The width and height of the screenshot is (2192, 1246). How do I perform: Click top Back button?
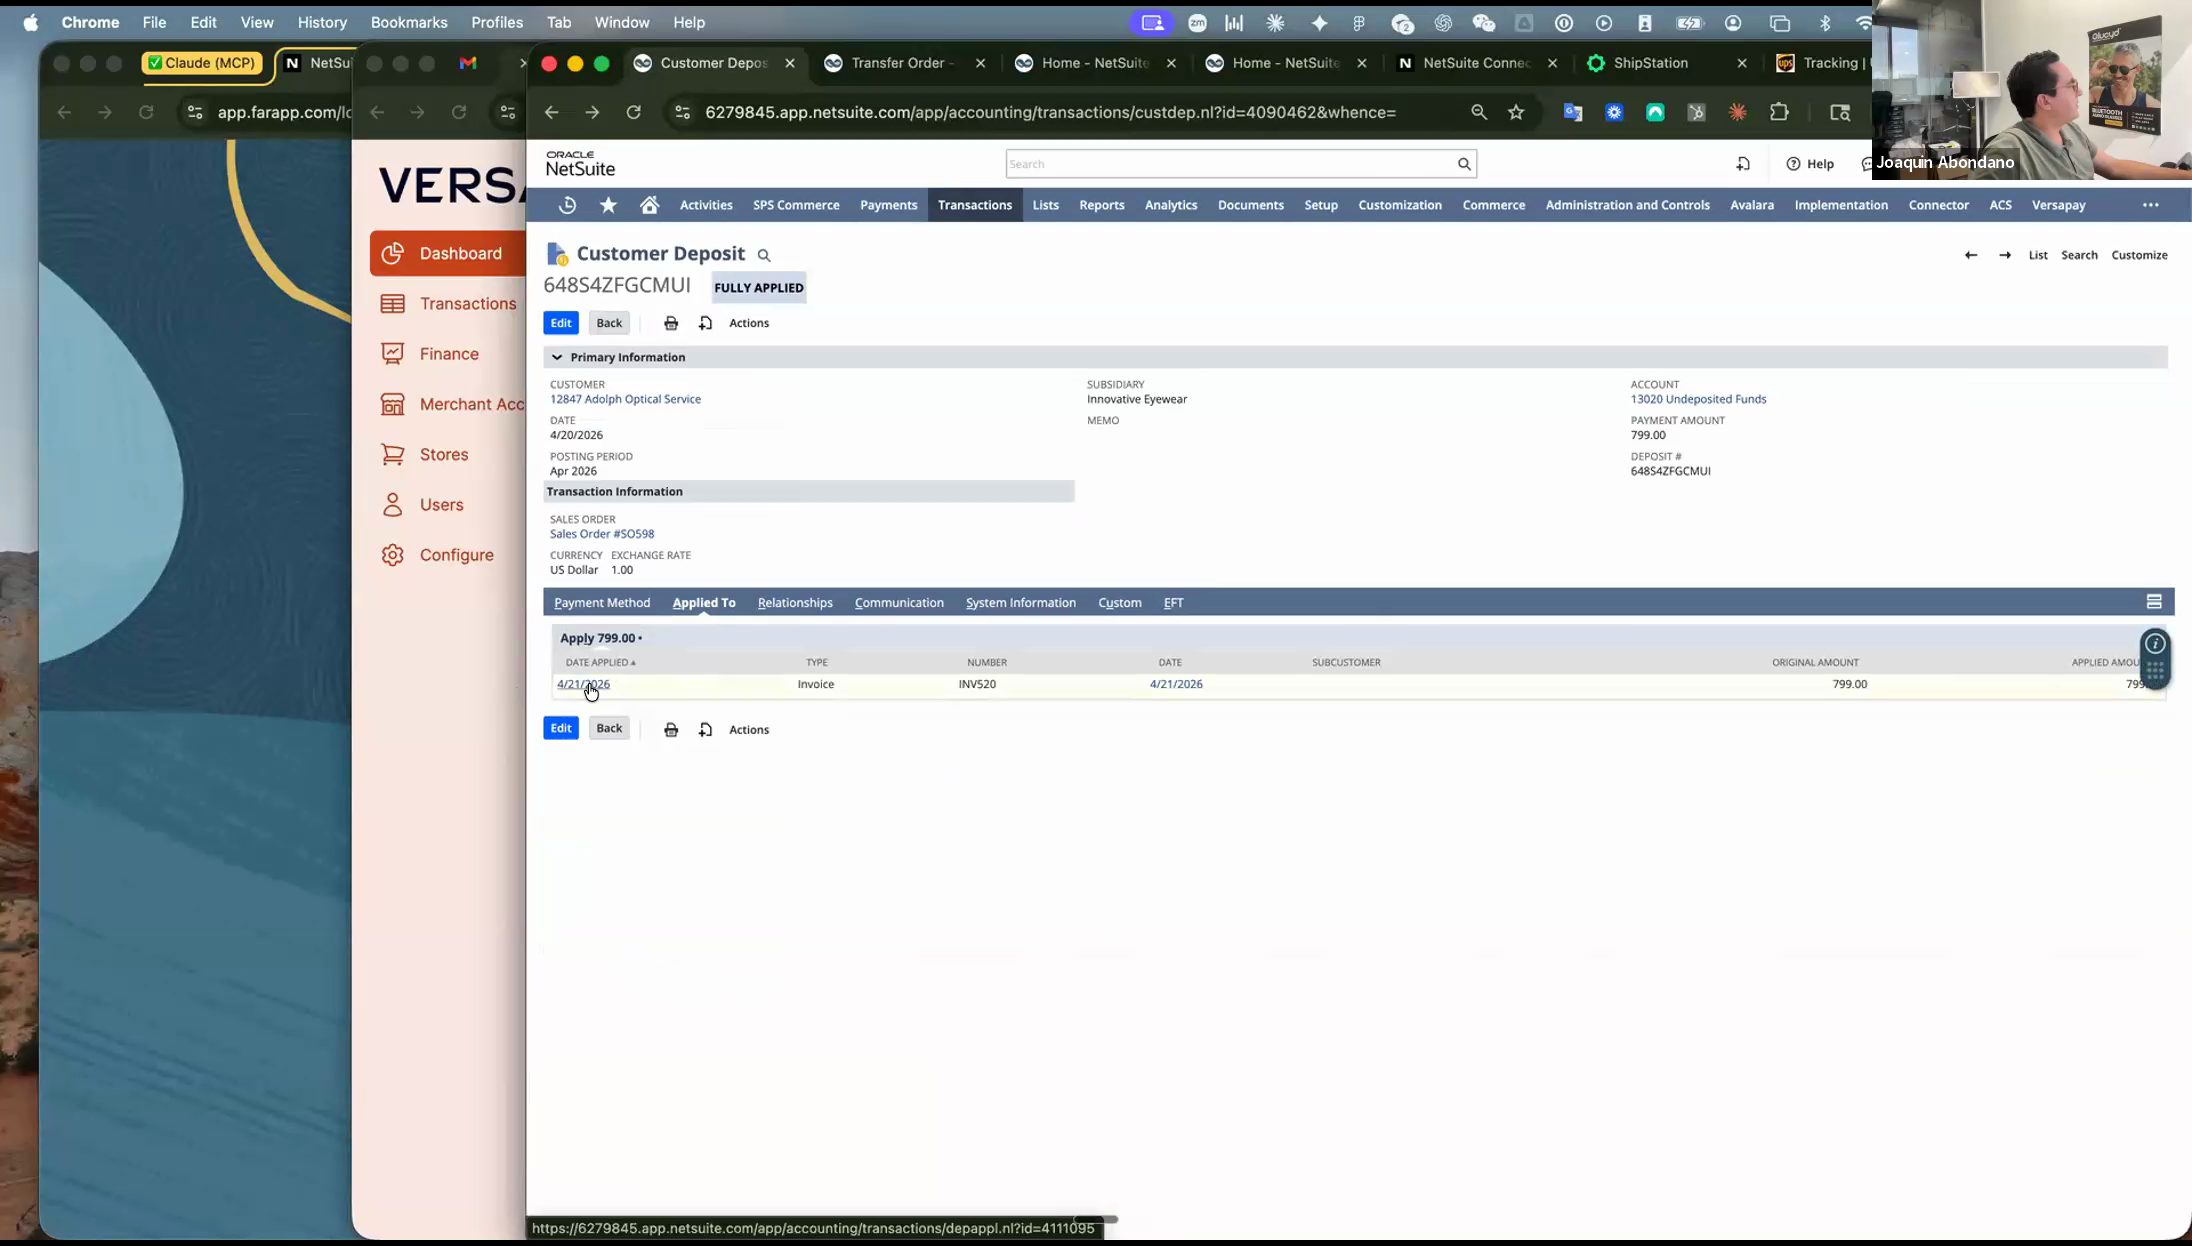(x=609, y=323)
